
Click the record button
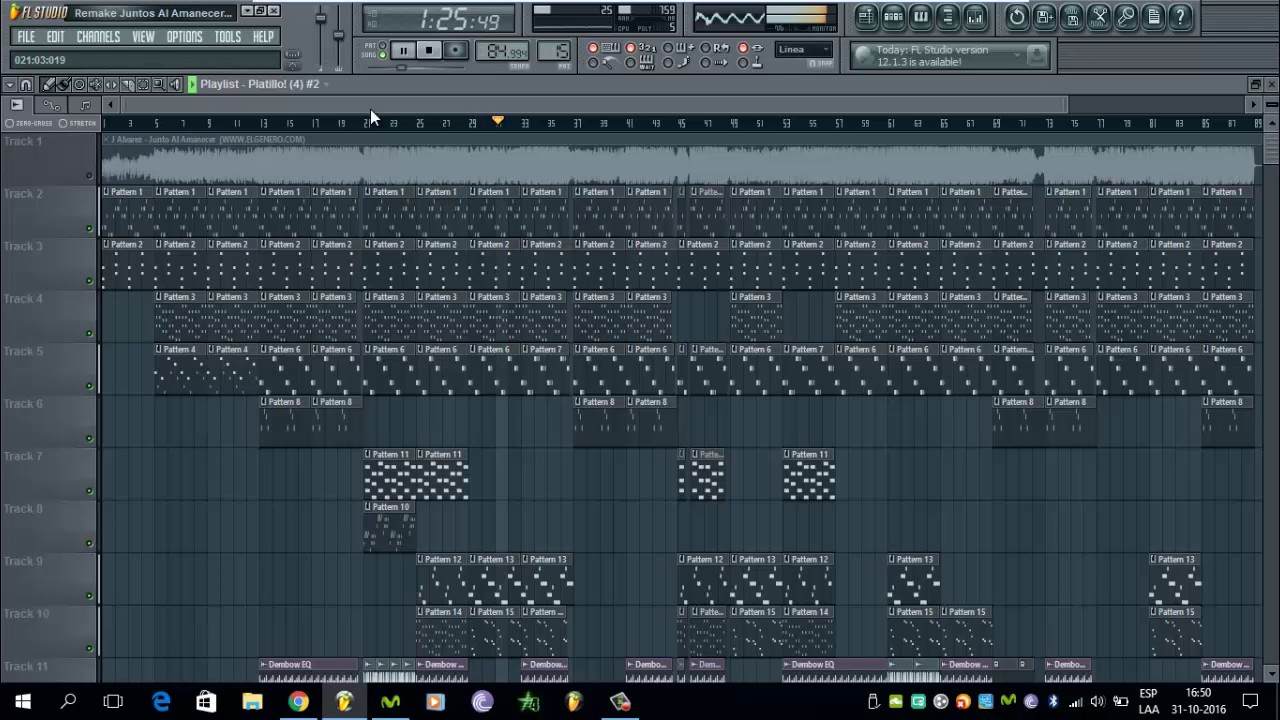point(455,51)
